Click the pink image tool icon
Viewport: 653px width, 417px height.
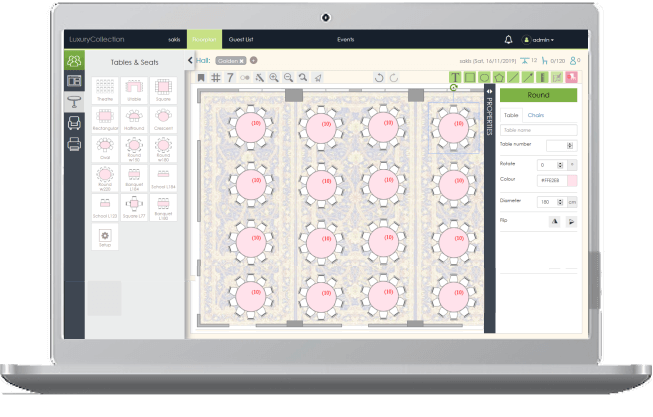pyautogui.click(x=571, y=77)
